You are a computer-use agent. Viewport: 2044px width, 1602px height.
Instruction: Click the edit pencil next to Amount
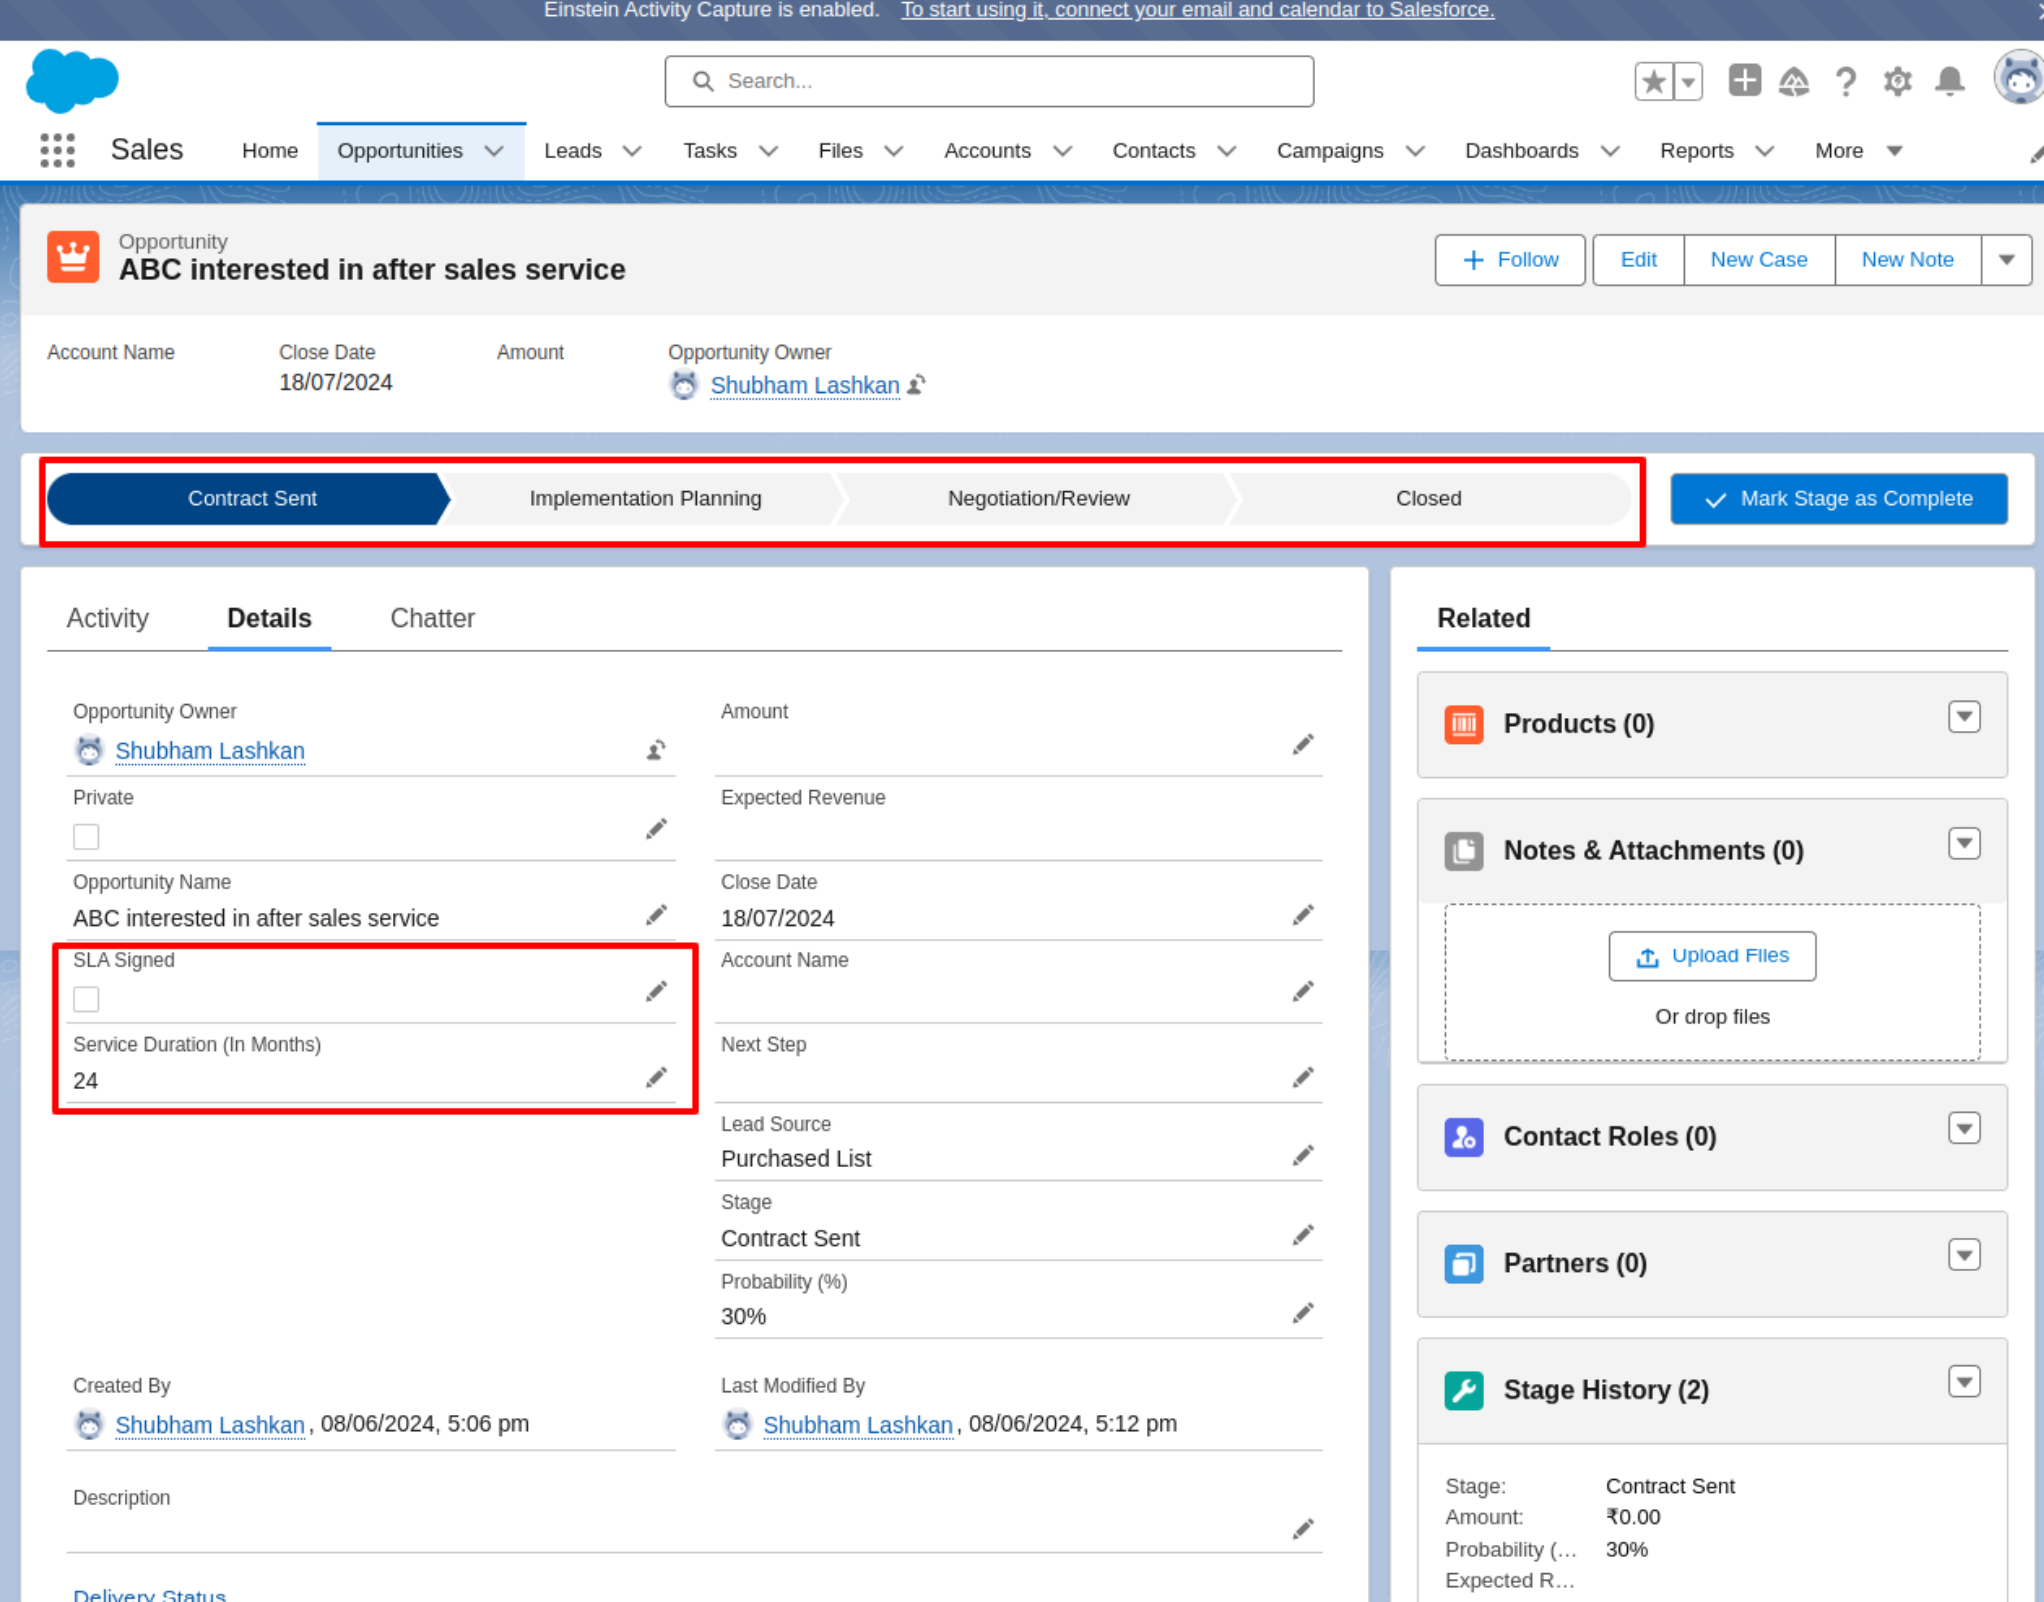tap(1303, 744)
